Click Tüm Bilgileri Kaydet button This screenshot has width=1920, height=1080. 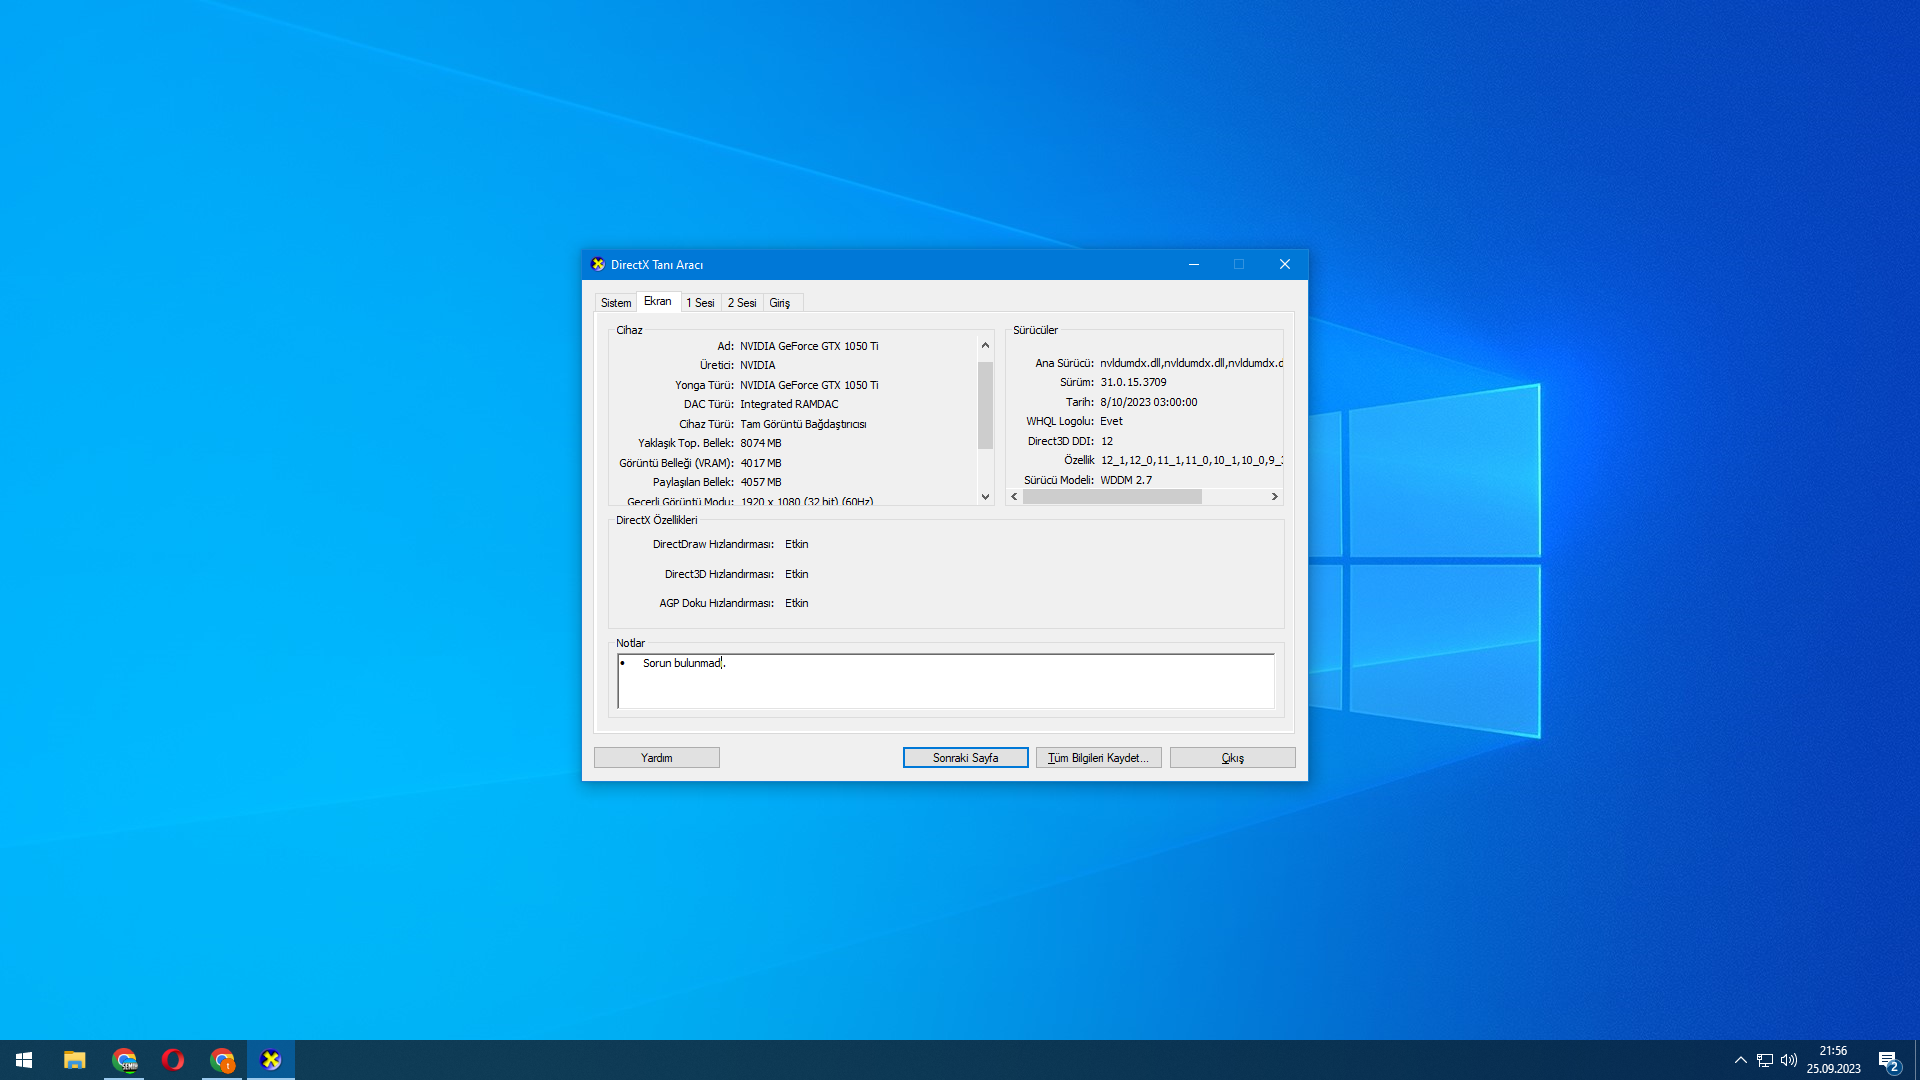click(x=1099, y=758)
